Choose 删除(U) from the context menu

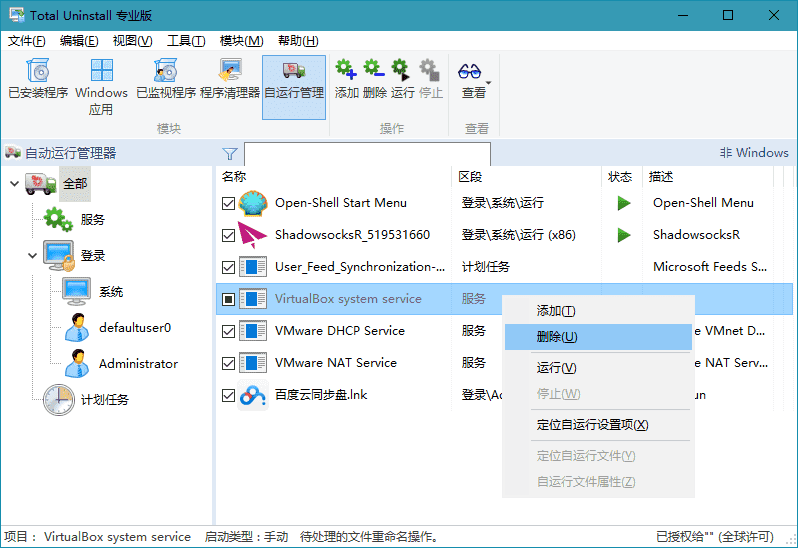point(556,337)
